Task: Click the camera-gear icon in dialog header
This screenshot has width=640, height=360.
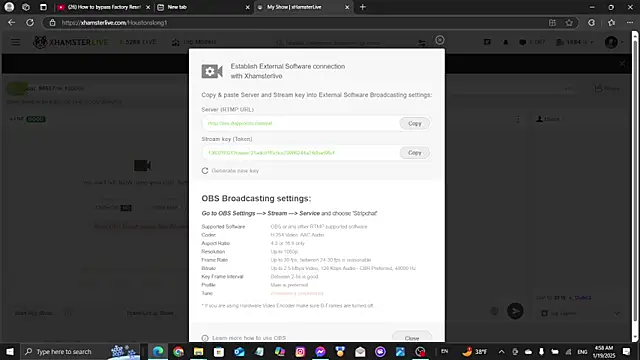Action: pos(212,71)
